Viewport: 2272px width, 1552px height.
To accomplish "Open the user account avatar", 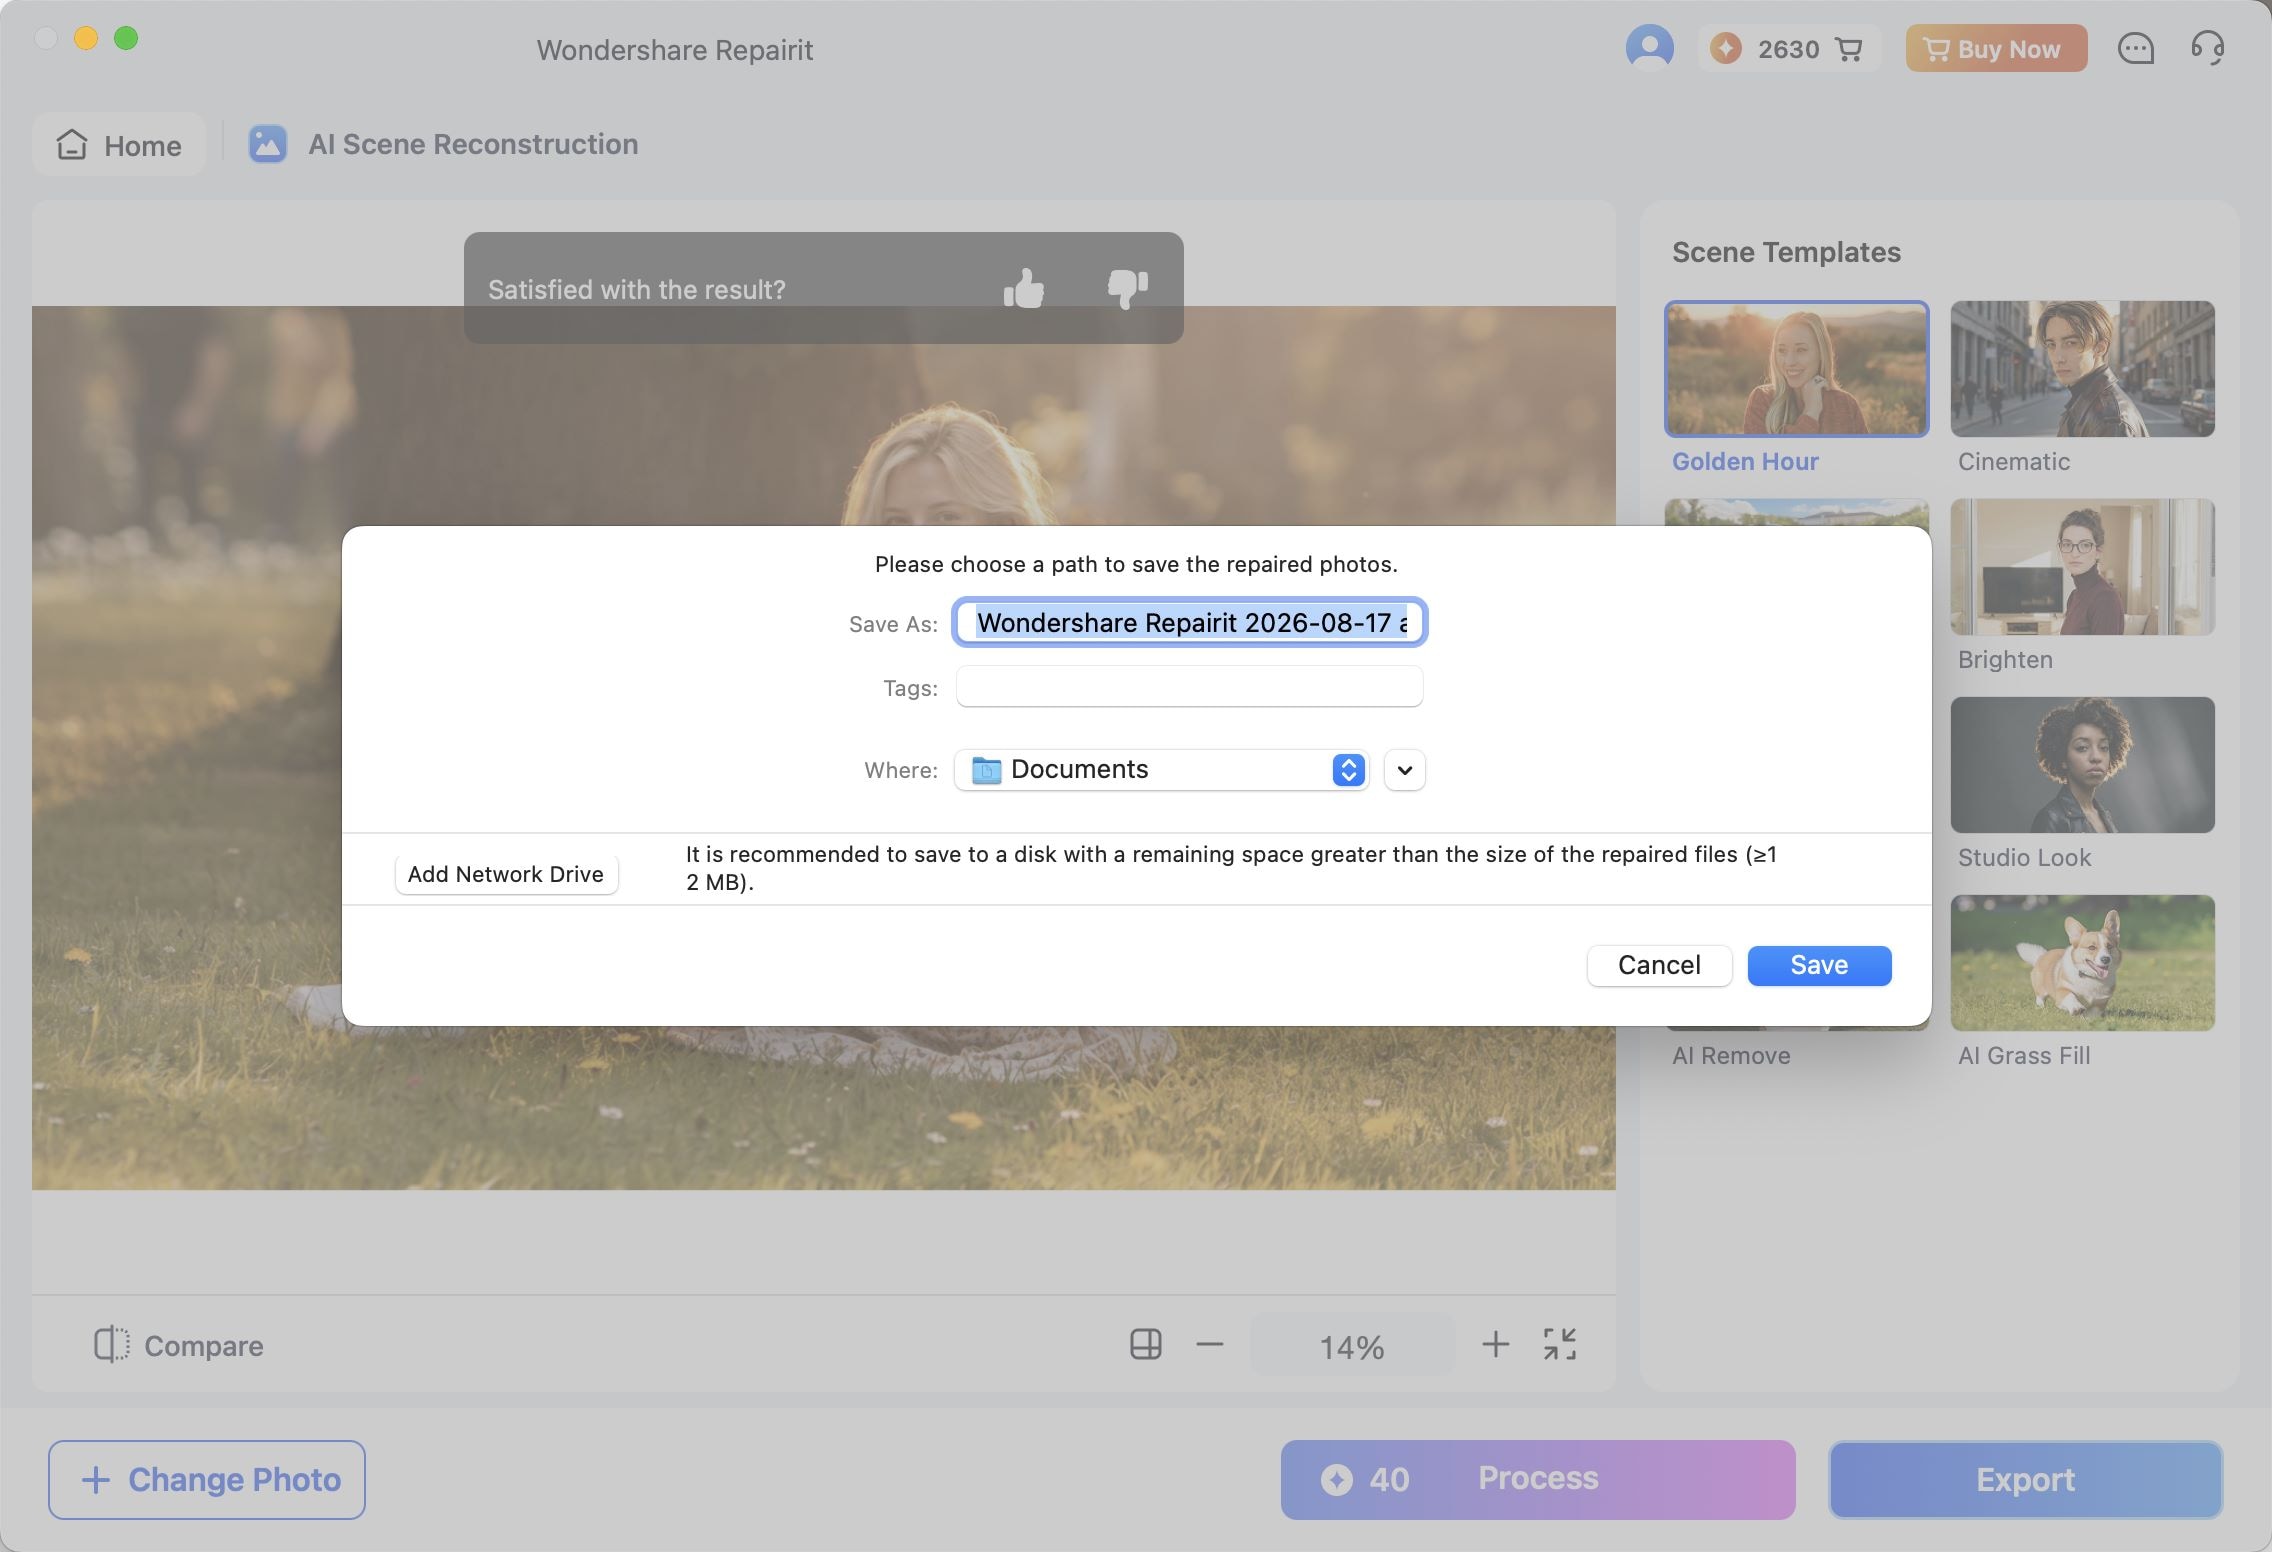I will (x=1649, y=48).
